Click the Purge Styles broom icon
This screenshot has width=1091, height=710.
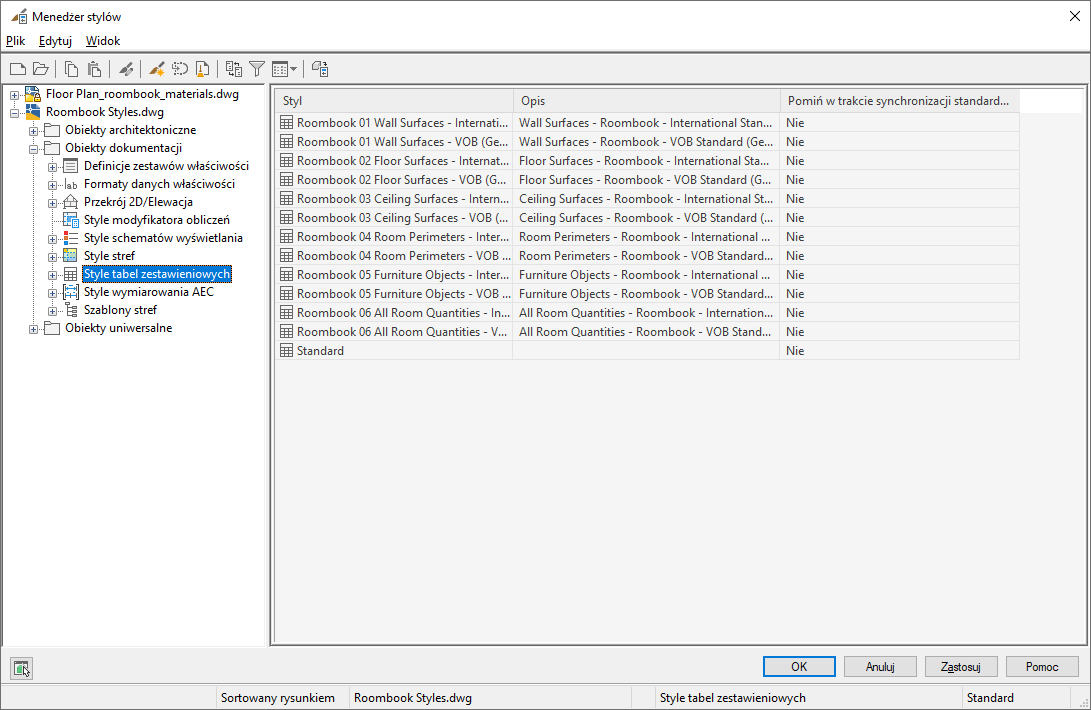(202, 69)
